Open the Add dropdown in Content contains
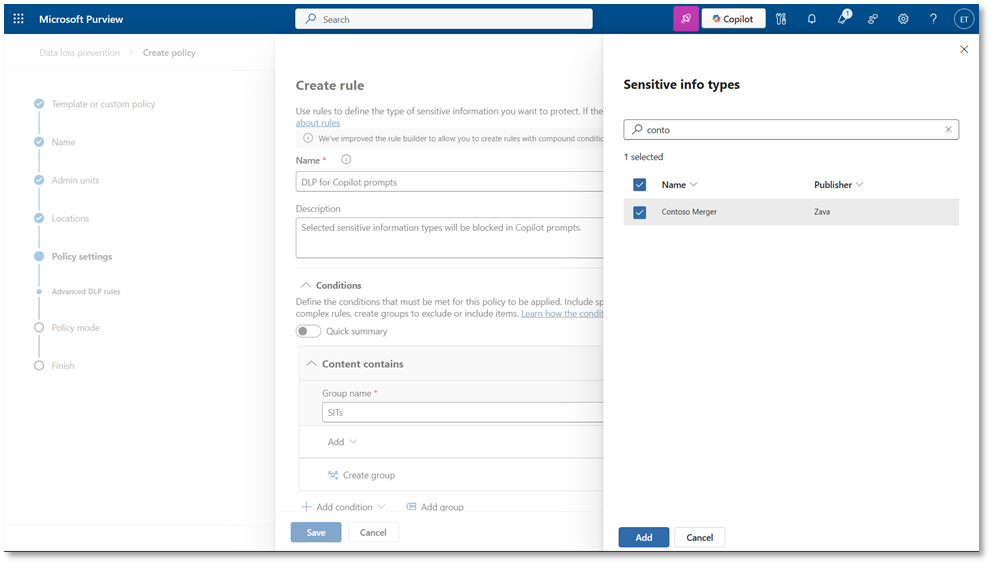The image size is (992, 565). [342, 442]
